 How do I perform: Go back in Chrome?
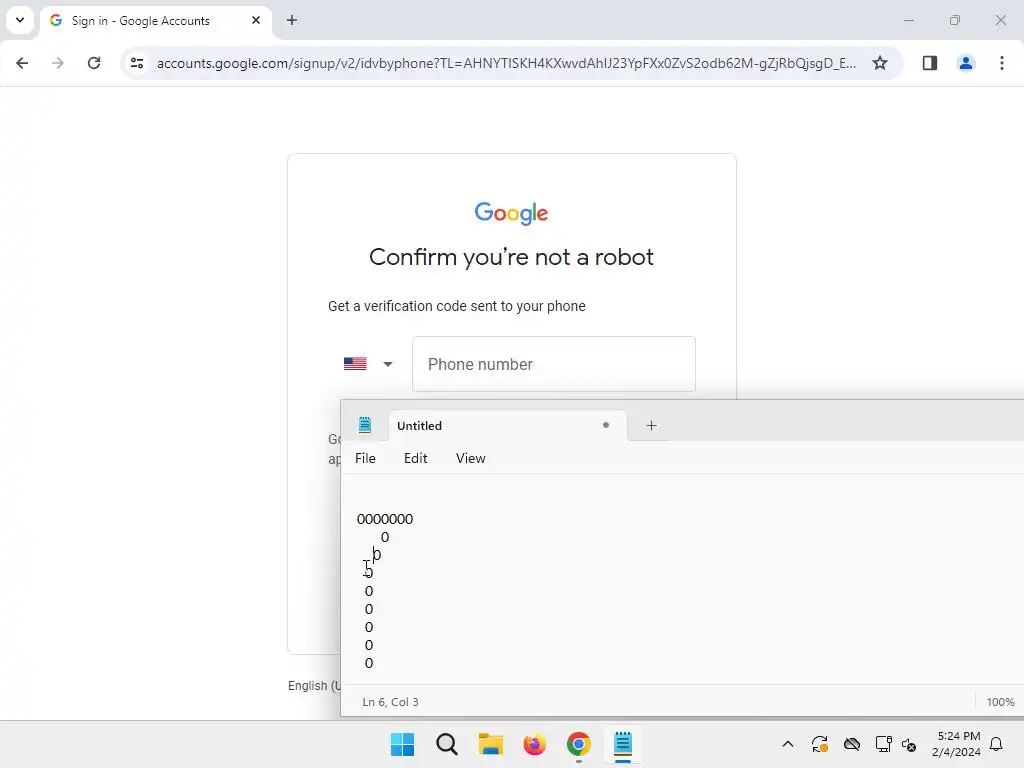click(x=22, y=63)
